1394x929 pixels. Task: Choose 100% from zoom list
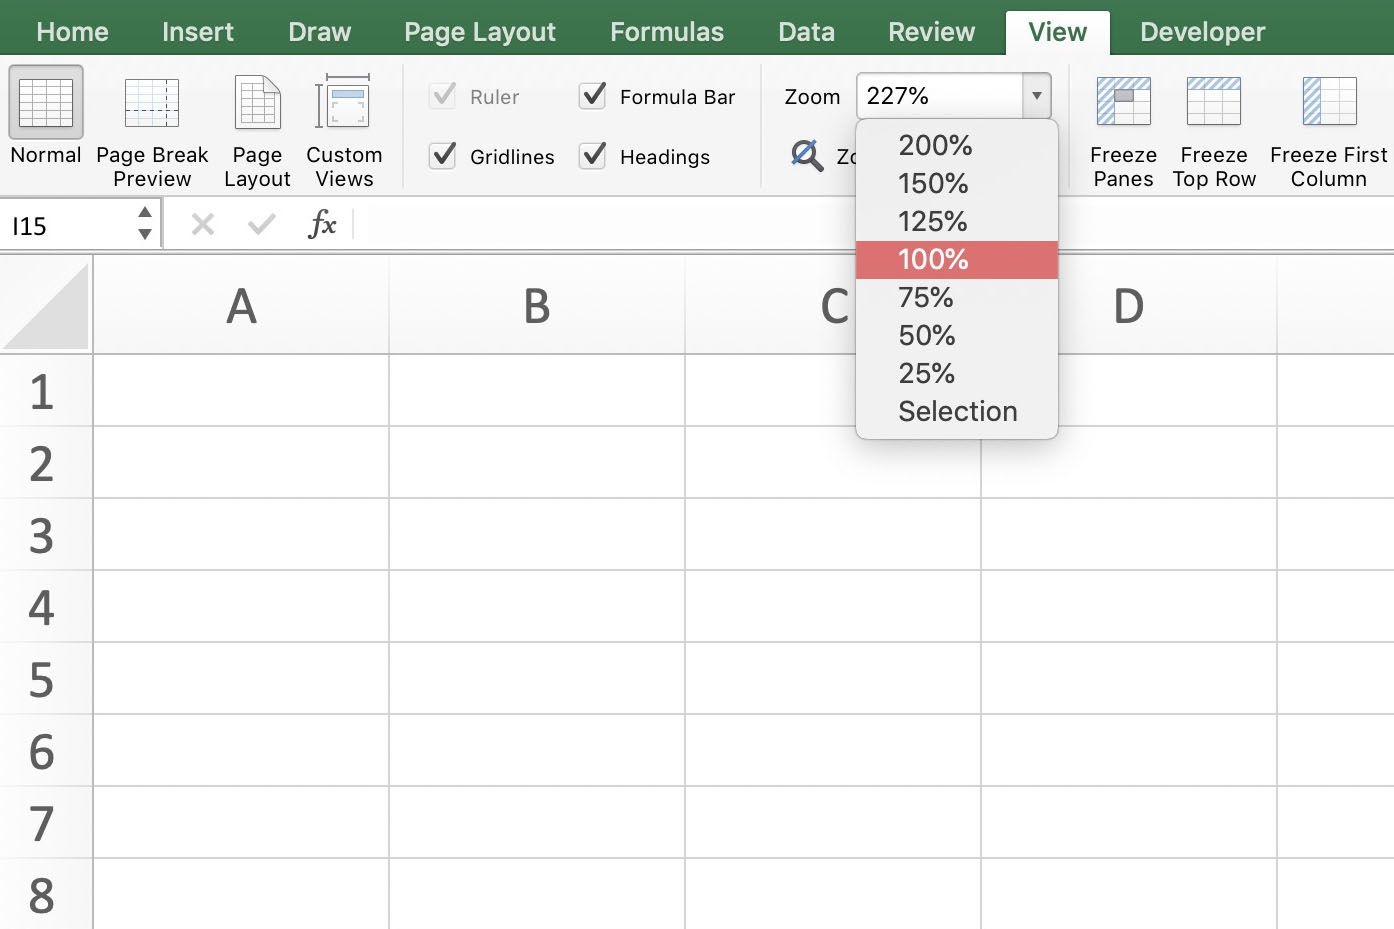[933, 260]
